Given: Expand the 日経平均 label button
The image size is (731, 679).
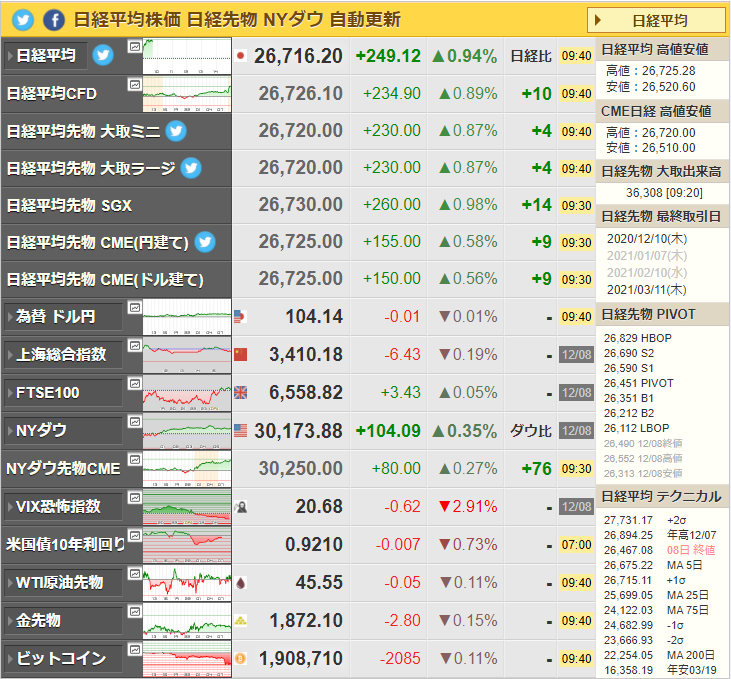Looking at the screenshot, I should [x=46, y=56].
